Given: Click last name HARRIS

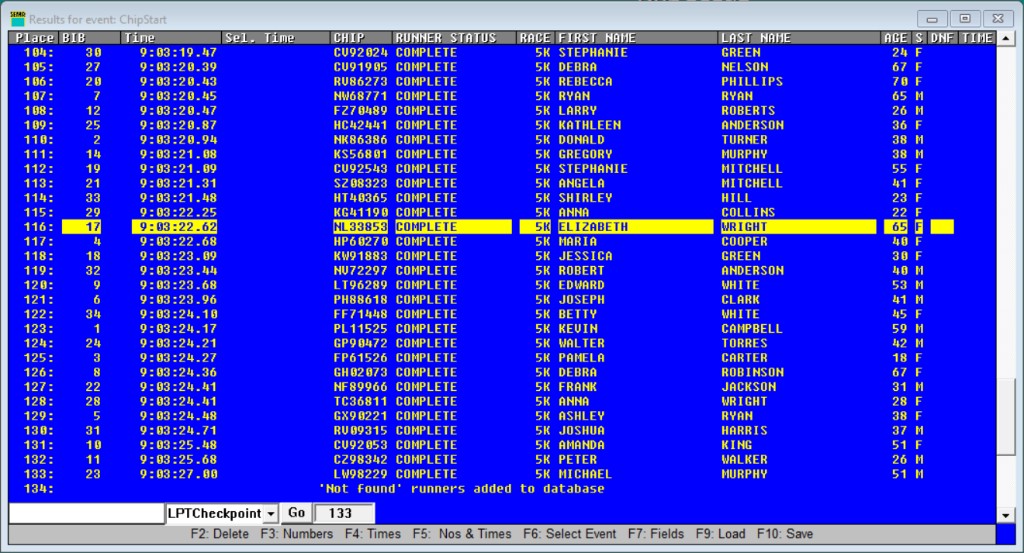Looking at the screenshot, I should click(x=744, y=431).
